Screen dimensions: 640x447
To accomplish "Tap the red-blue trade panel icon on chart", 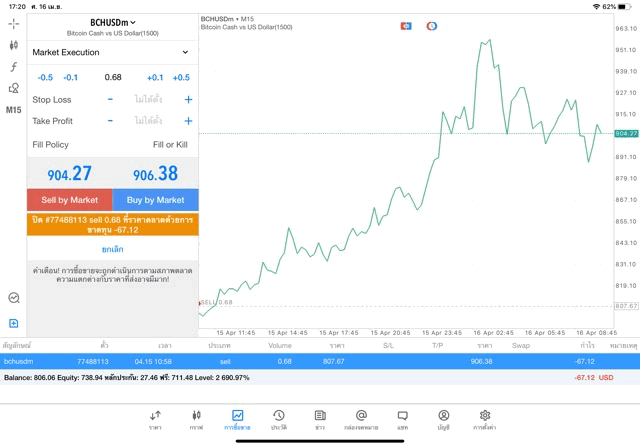I will click(x=406, y=26).
